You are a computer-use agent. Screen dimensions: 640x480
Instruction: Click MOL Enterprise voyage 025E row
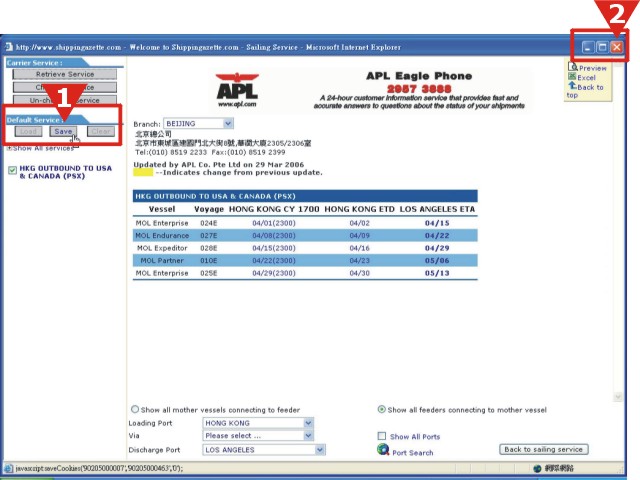[305, 273]
